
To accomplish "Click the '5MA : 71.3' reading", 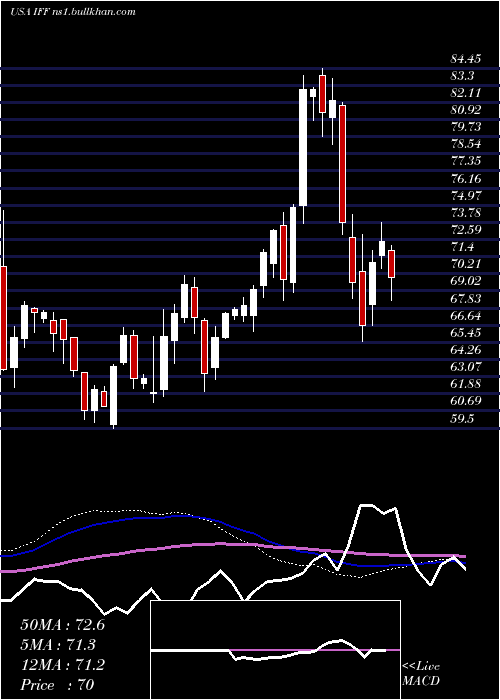I will click(58, 645).
